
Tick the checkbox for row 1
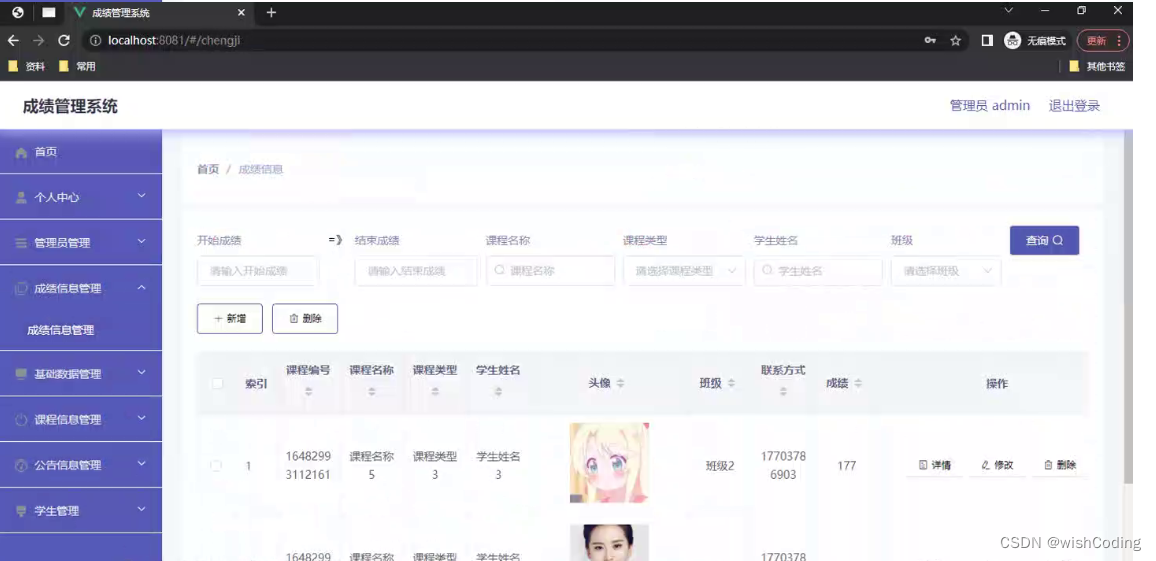click(x=216, y=466)
